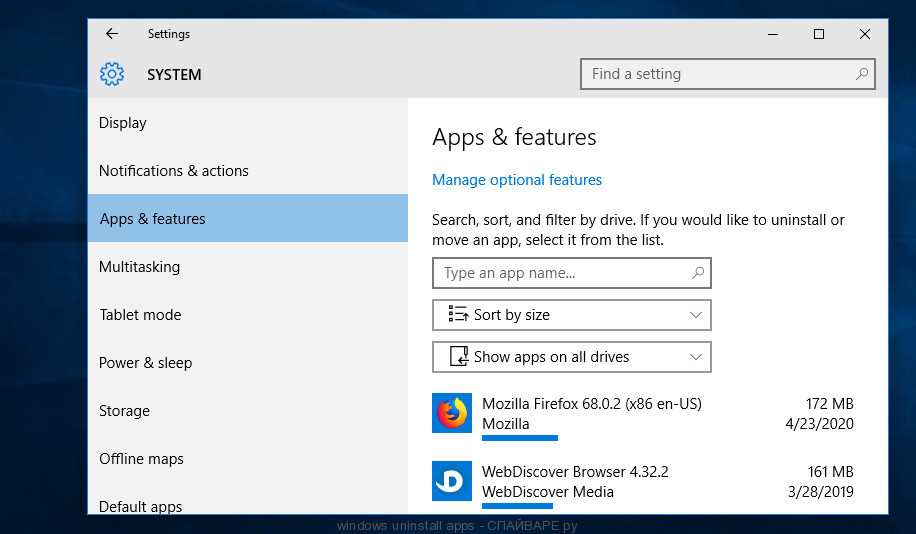916x534 pixels.
Task: Click the 161 MB size value
Action: (x=831, y=471)
